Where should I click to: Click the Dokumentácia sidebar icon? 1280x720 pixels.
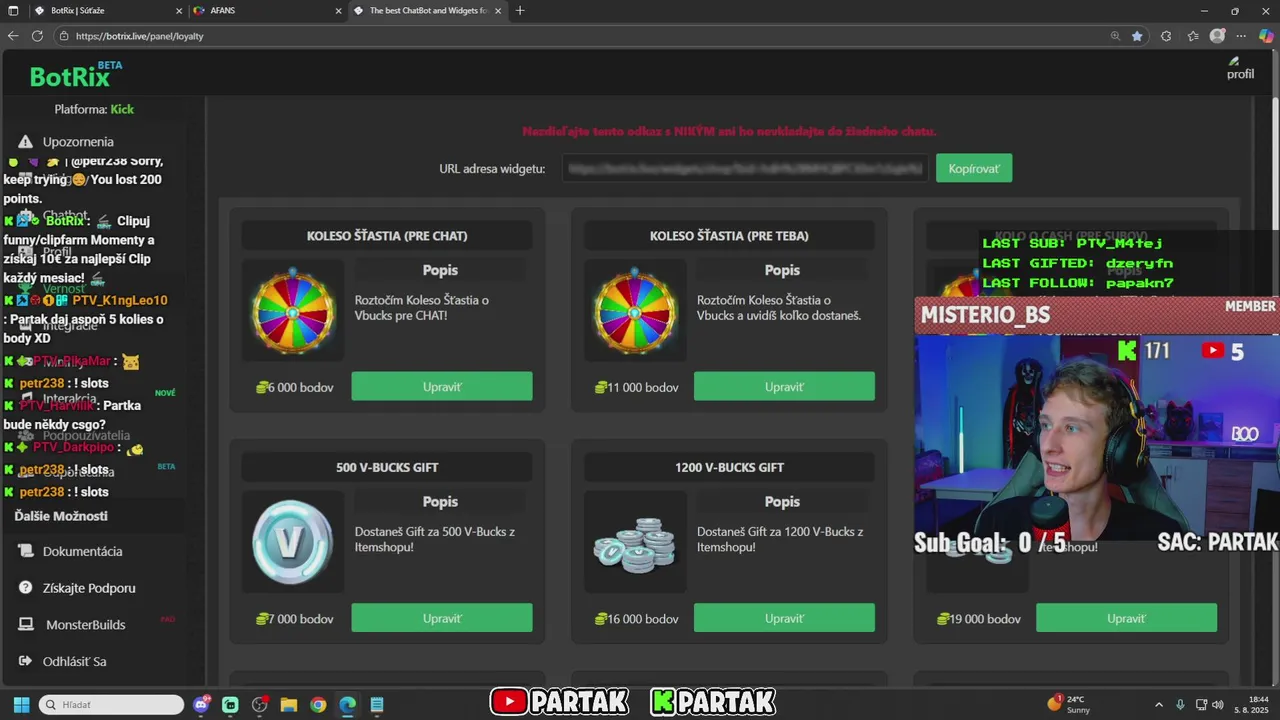click(x=25, y=551)
